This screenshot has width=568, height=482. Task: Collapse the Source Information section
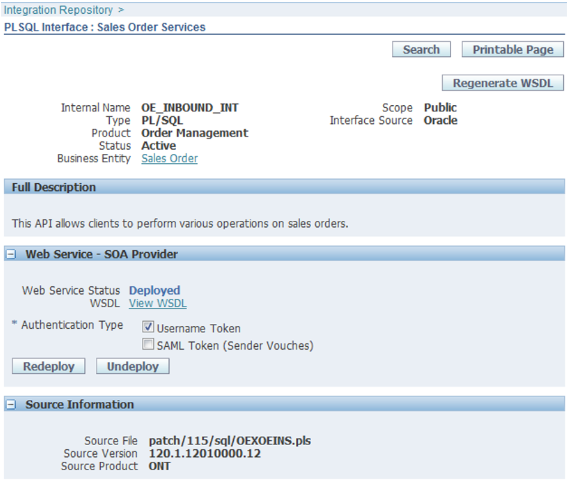(11, 405)
